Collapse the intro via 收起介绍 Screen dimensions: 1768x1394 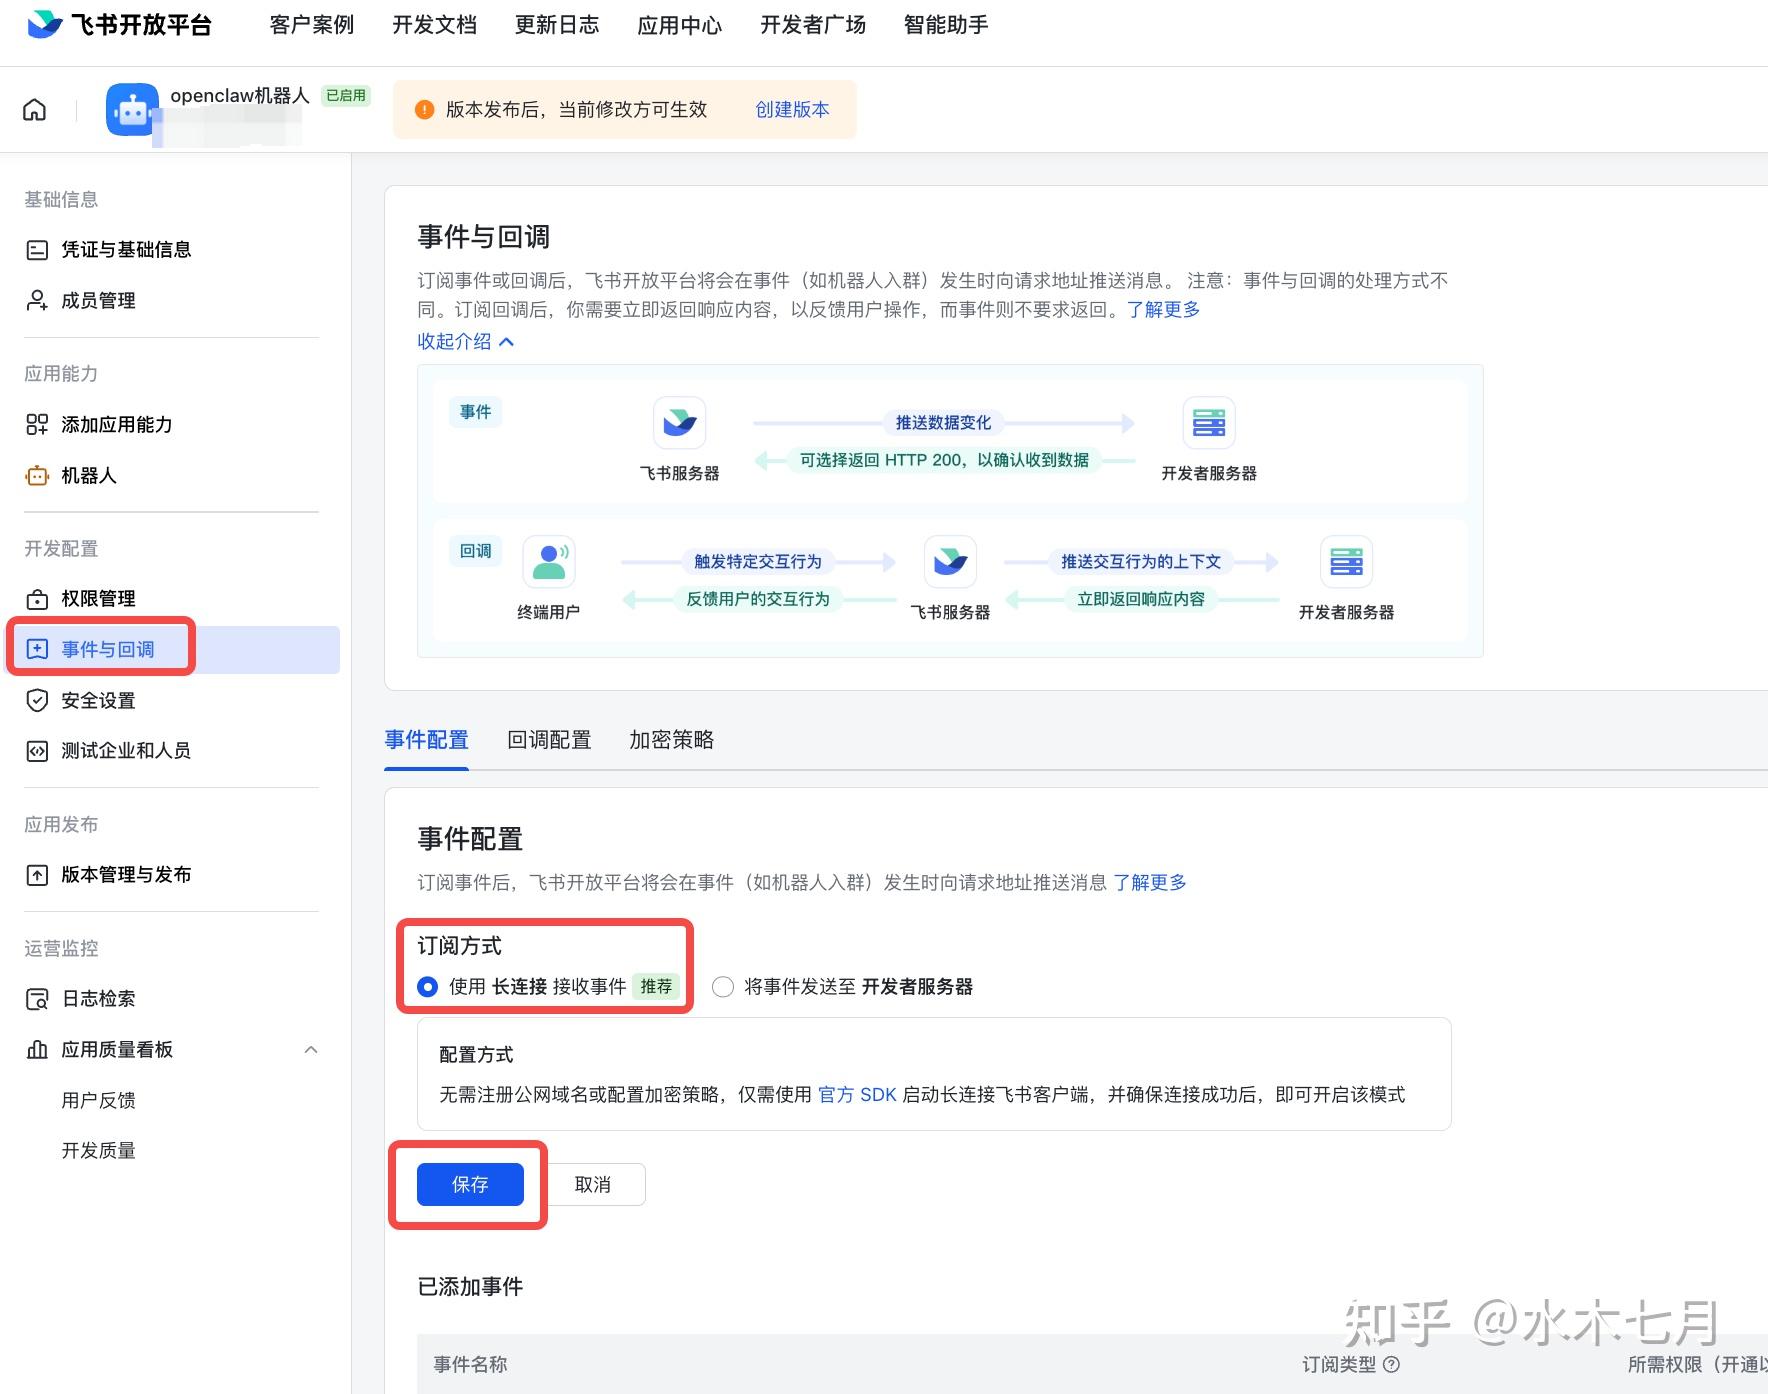pos(466,342)
